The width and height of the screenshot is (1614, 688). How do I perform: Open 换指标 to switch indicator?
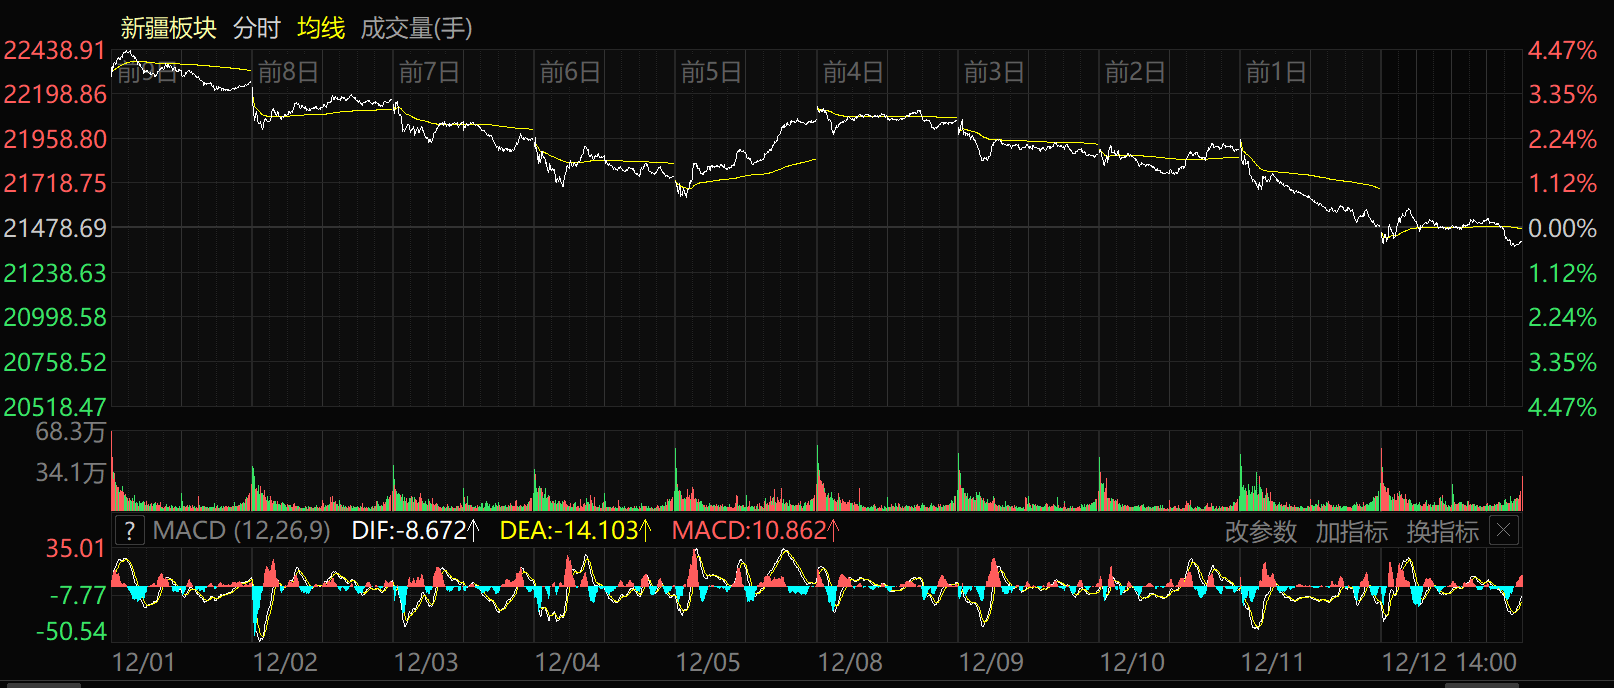(1442, 532)
